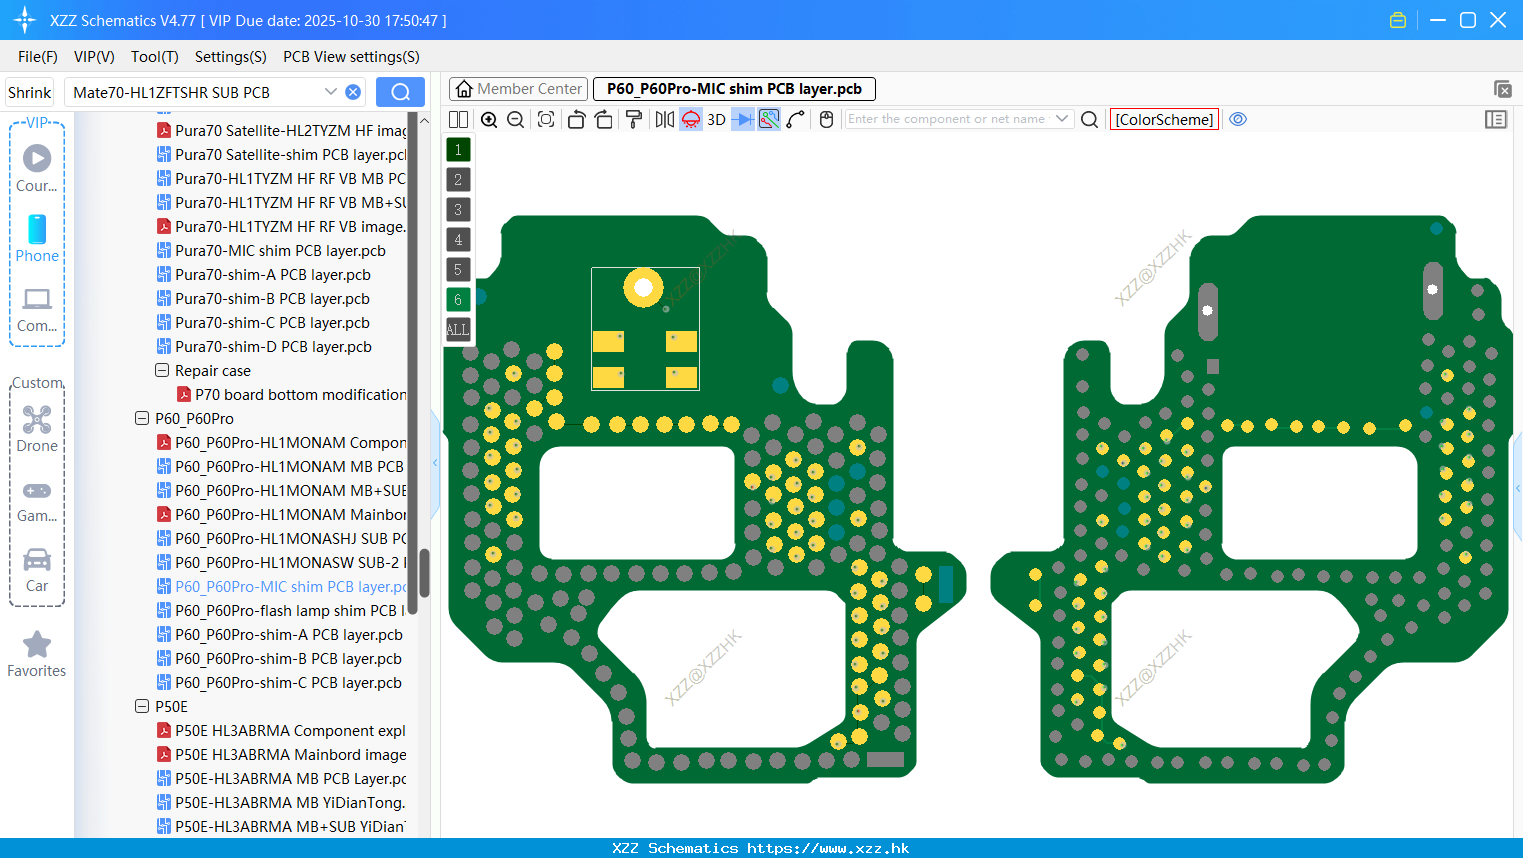Click the gift box icon in title bar
The image size is (1523, 858).
point(1398,20)
